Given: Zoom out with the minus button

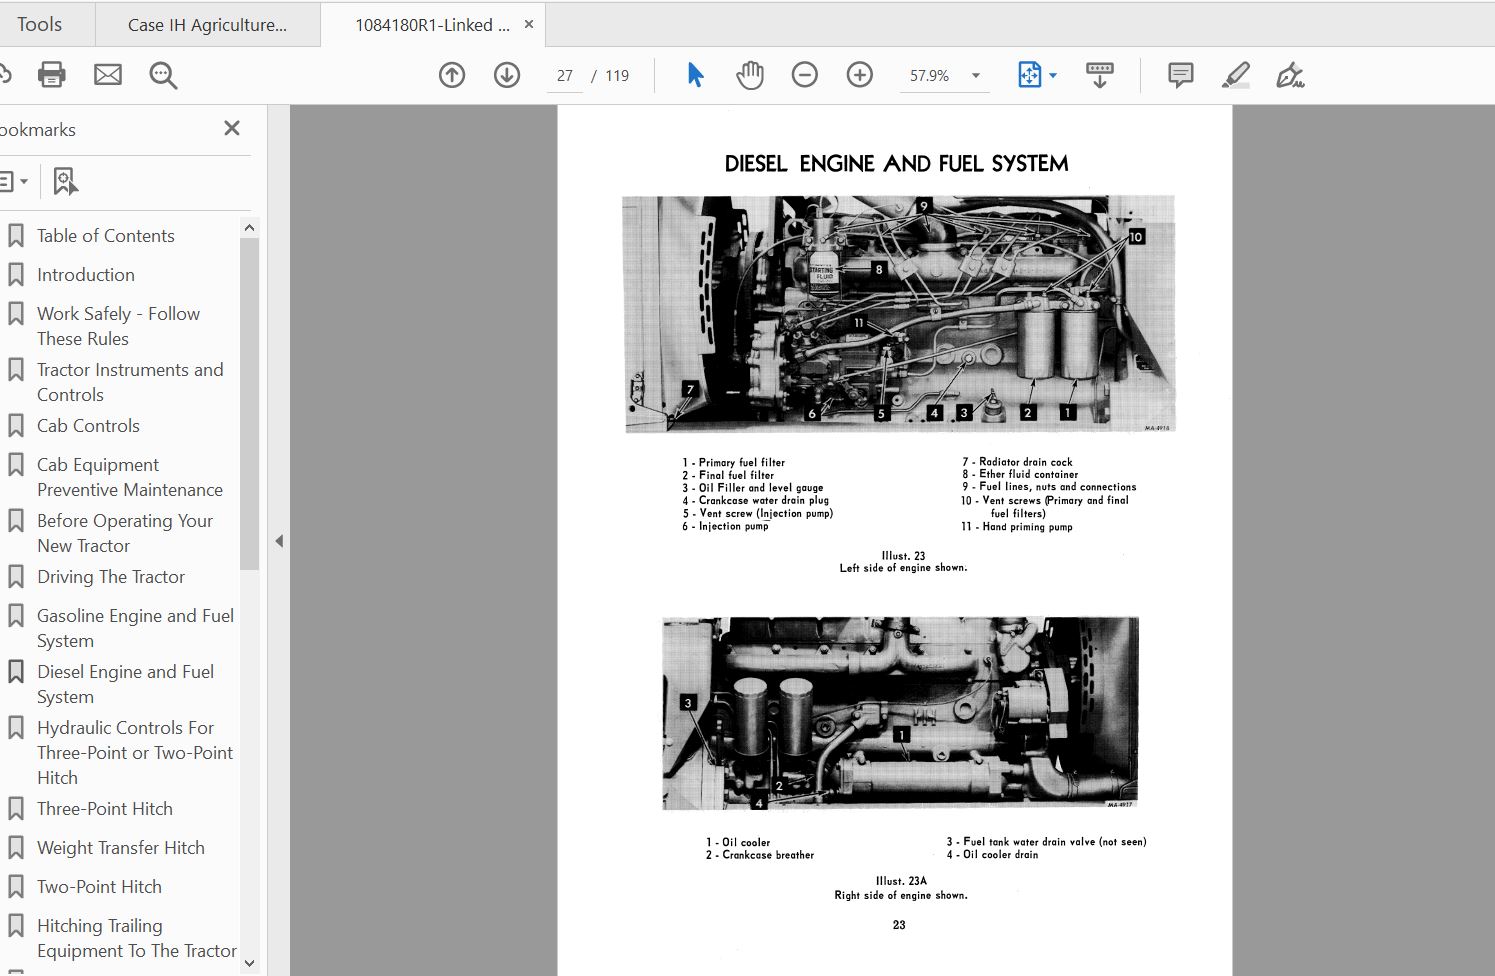Looking at the screenshot, I should [x=805, y=75].
